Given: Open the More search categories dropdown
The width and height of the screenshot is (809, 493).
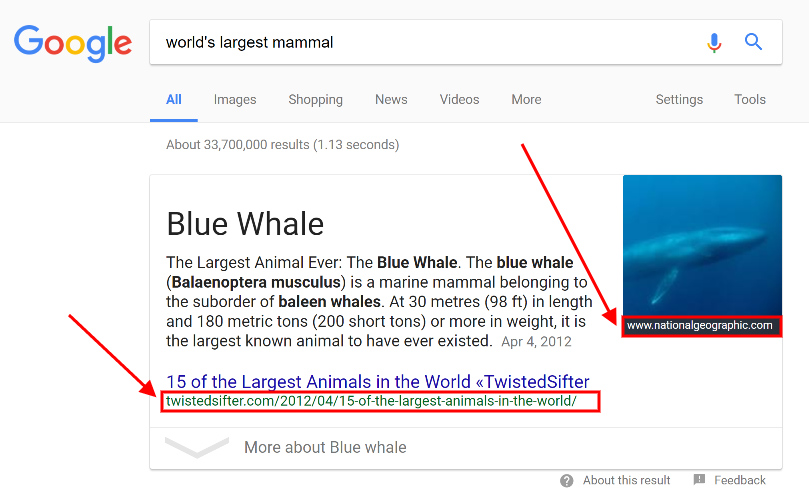Looking at the screenshot, I should click(x=526, y=99).
